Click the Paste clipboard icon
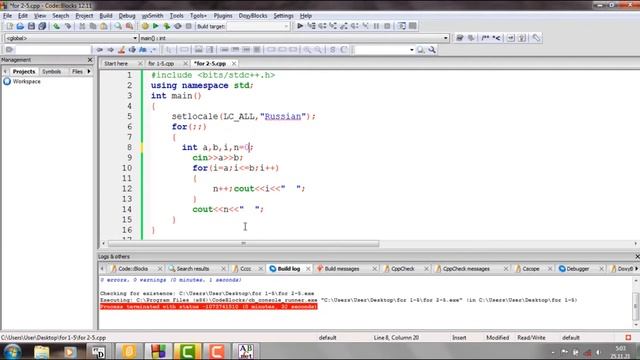 pyautogui.click(x=104, y=26)
